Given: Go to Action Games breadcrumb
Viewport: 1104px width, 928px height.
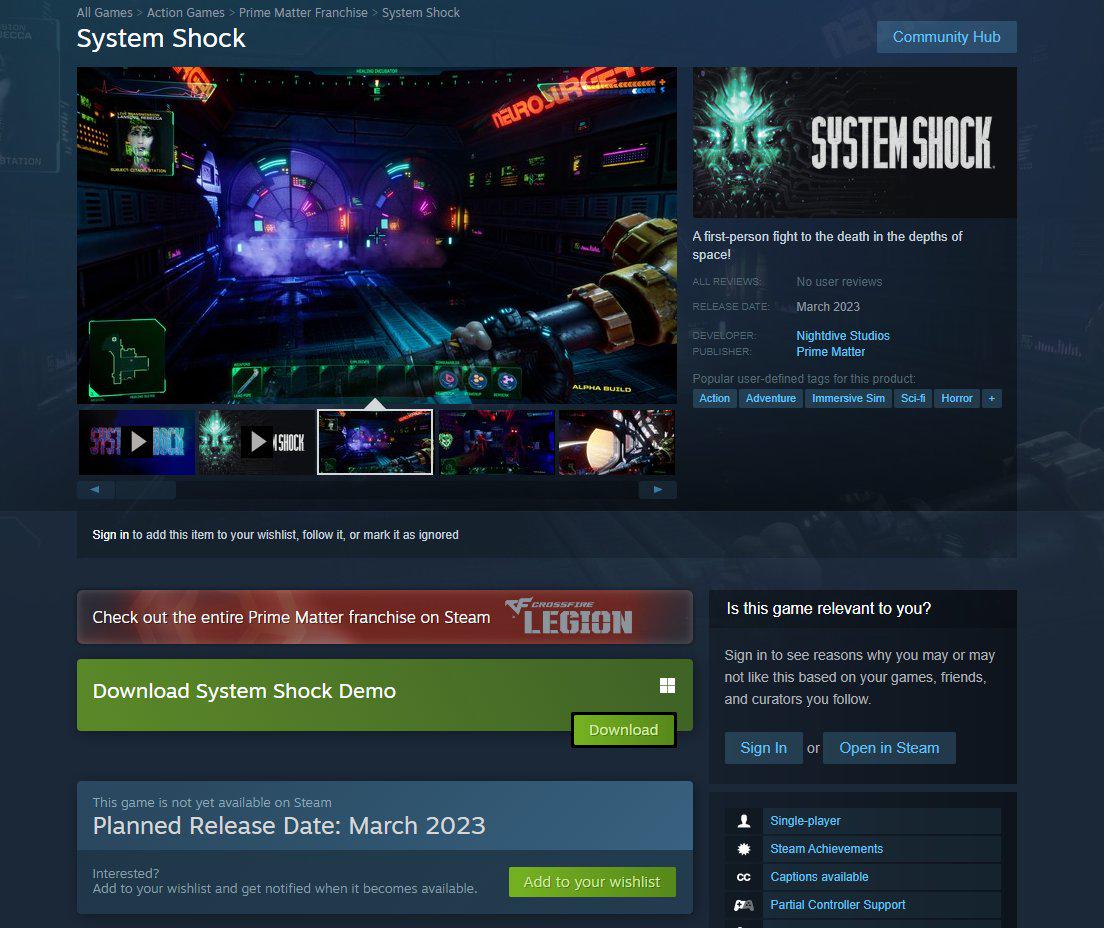Looking at the screenshot, I should 186,13.
